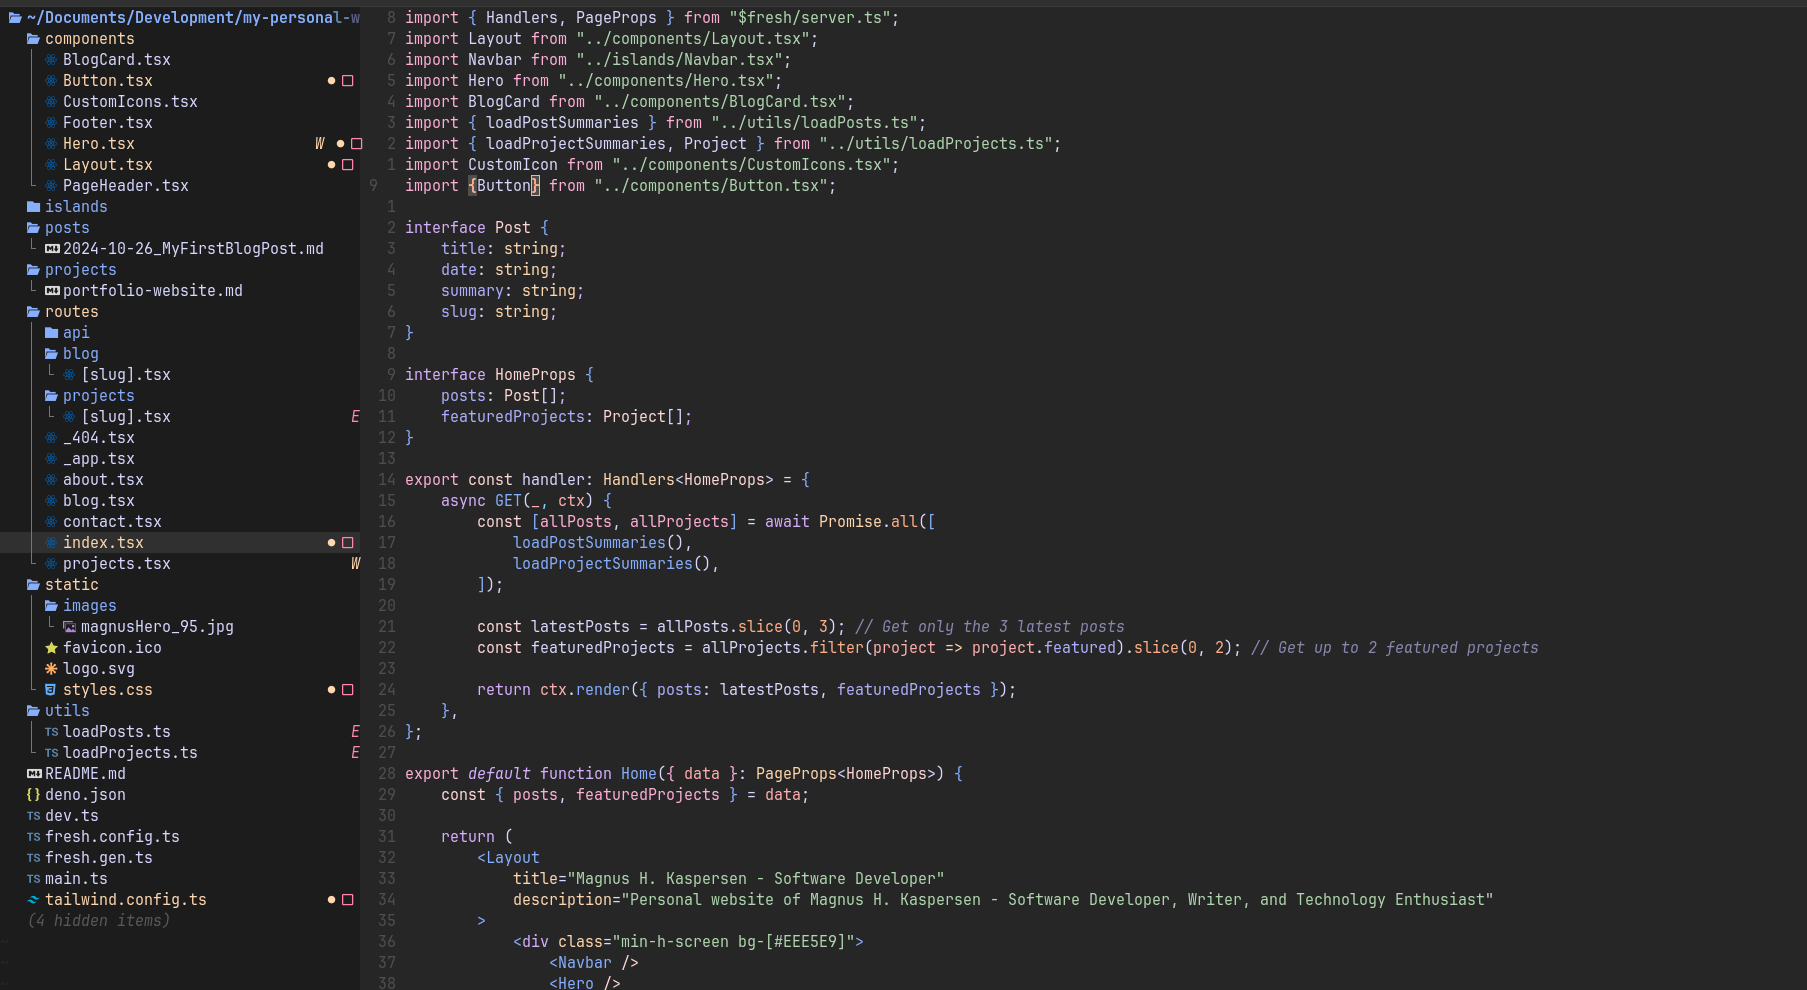
Task: Click the Tailwind icon beside tailwind.config.ts
Action: (x=33, y=900)
